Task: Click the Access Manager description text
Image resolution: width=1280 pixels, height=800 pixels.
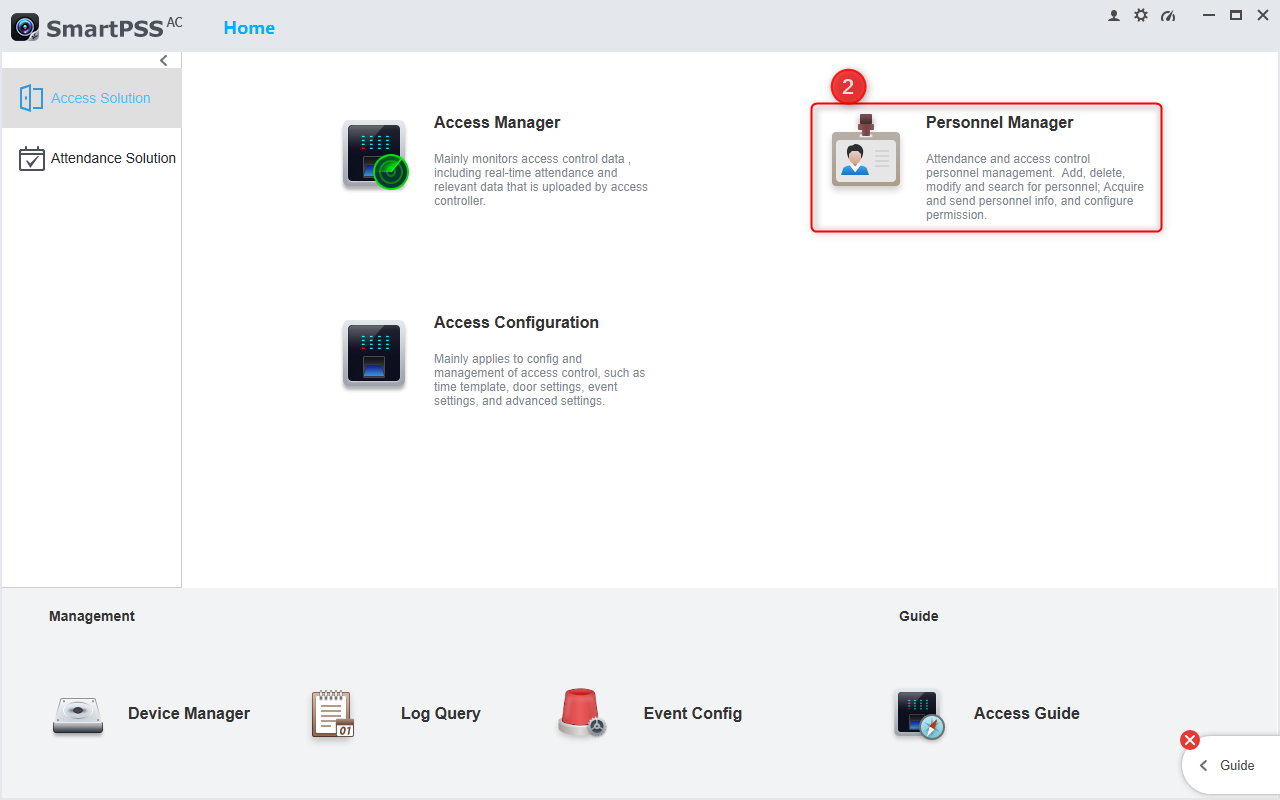Action: pyautogui.click(x=541, y=180)
